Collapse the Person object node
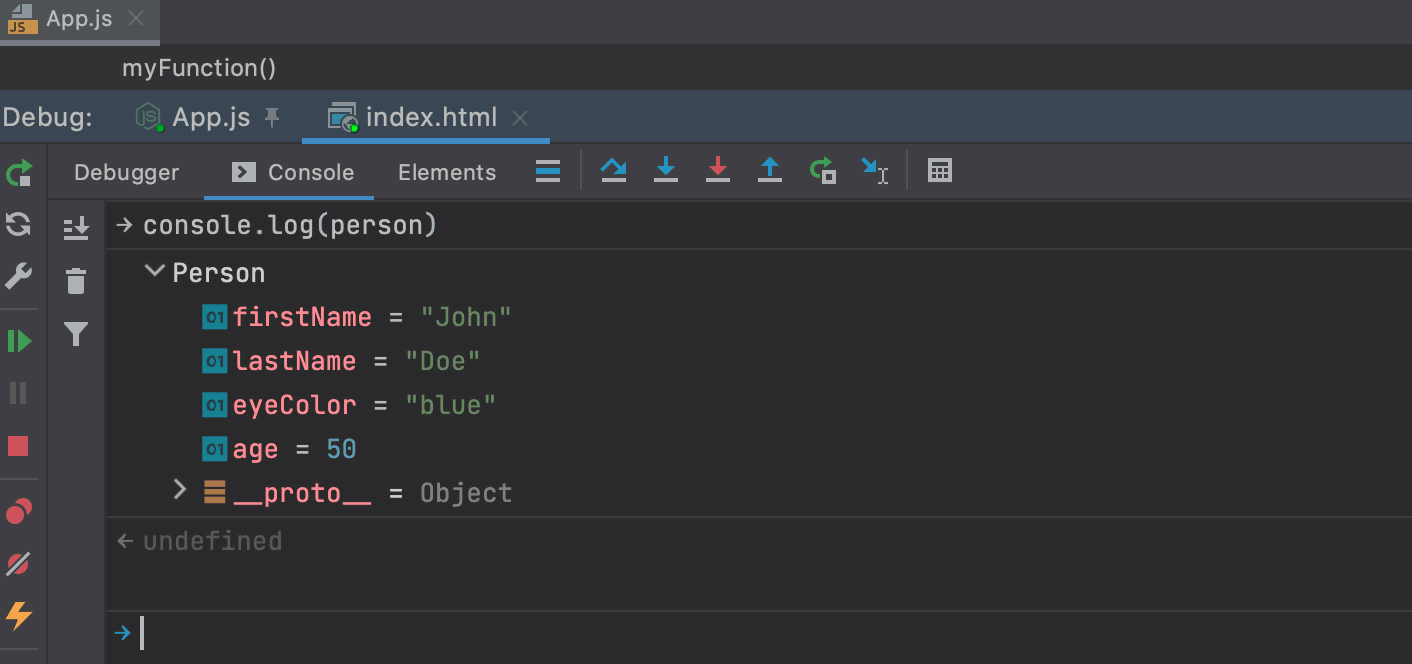Screen dimensions: 1412x664 155,271
